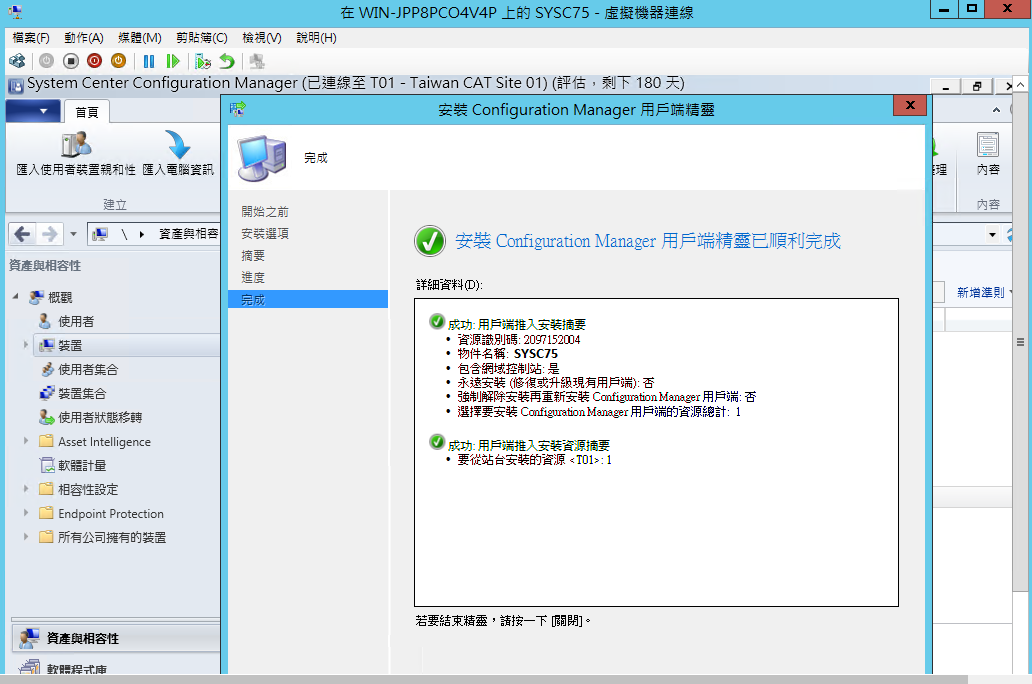
Task: Collapse the 概觀 tree node
Action: [15, 297]
